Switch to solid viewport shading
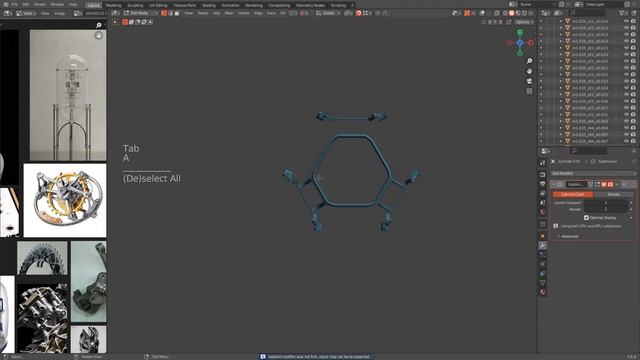 pos(511,13)
